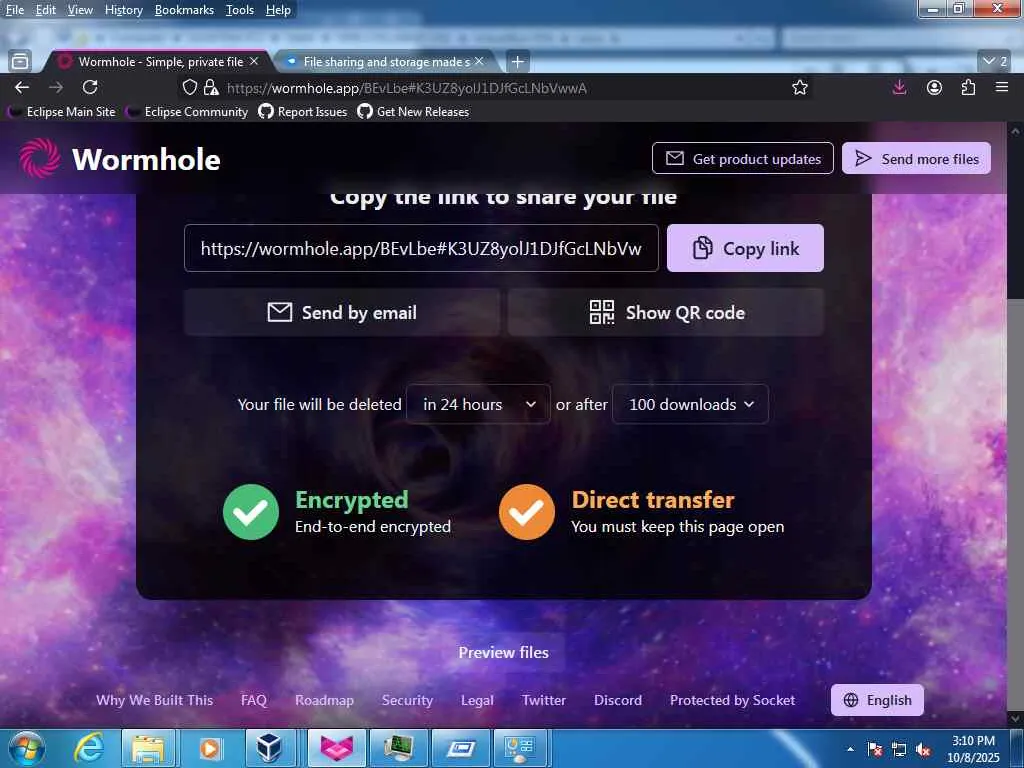The image size is (1024, 768).
Task: Switch to the Wormhole tab
Action: (x=157, y=61)
